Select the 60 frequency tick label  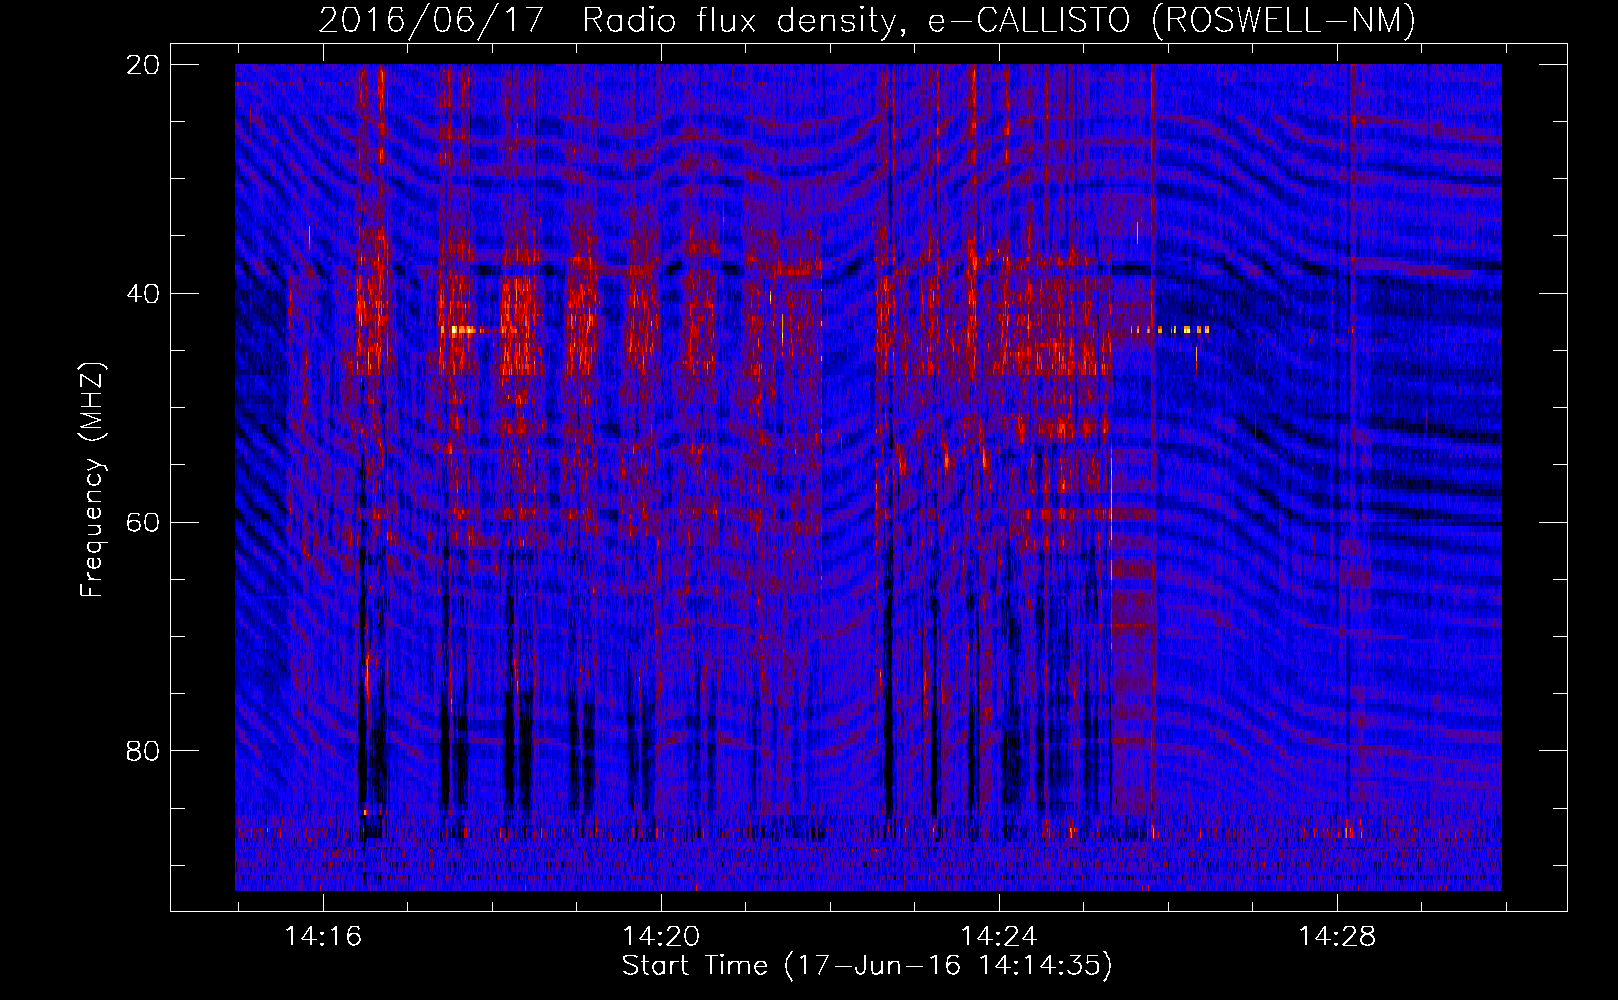coord(143,522)
